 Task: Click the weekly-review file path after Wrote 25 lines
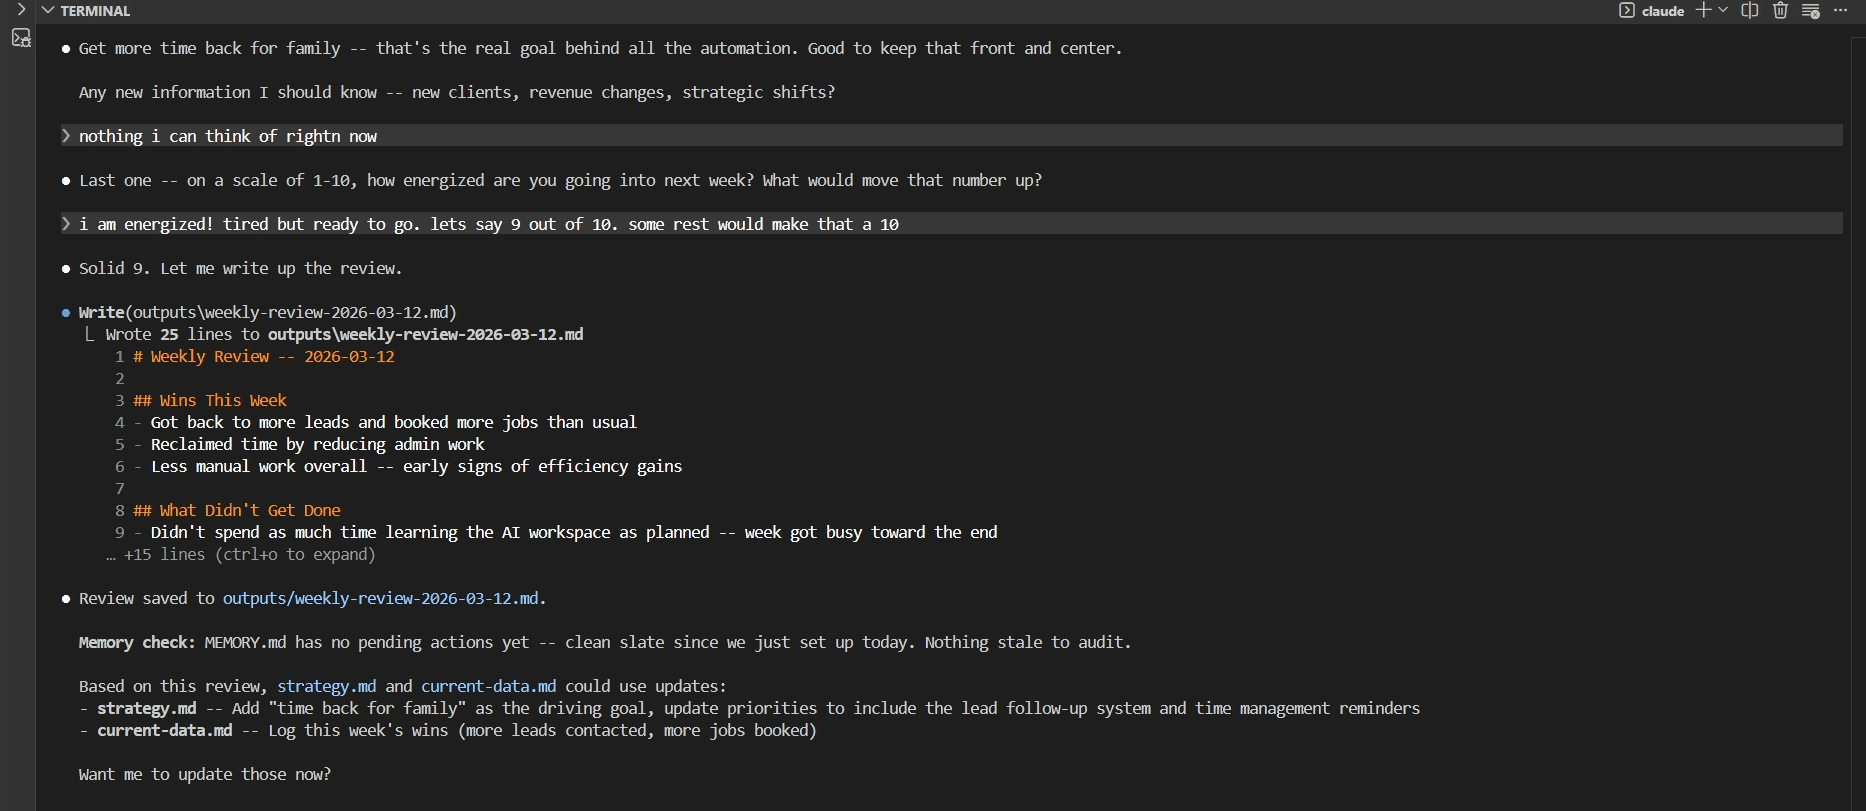click(427, 335)
